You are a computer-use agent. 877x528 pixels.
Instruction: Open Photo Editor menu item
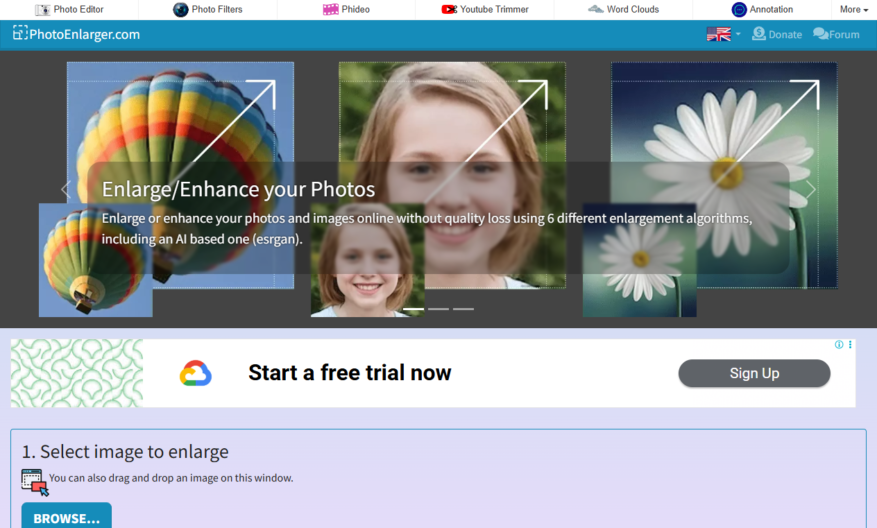[69, 10]
